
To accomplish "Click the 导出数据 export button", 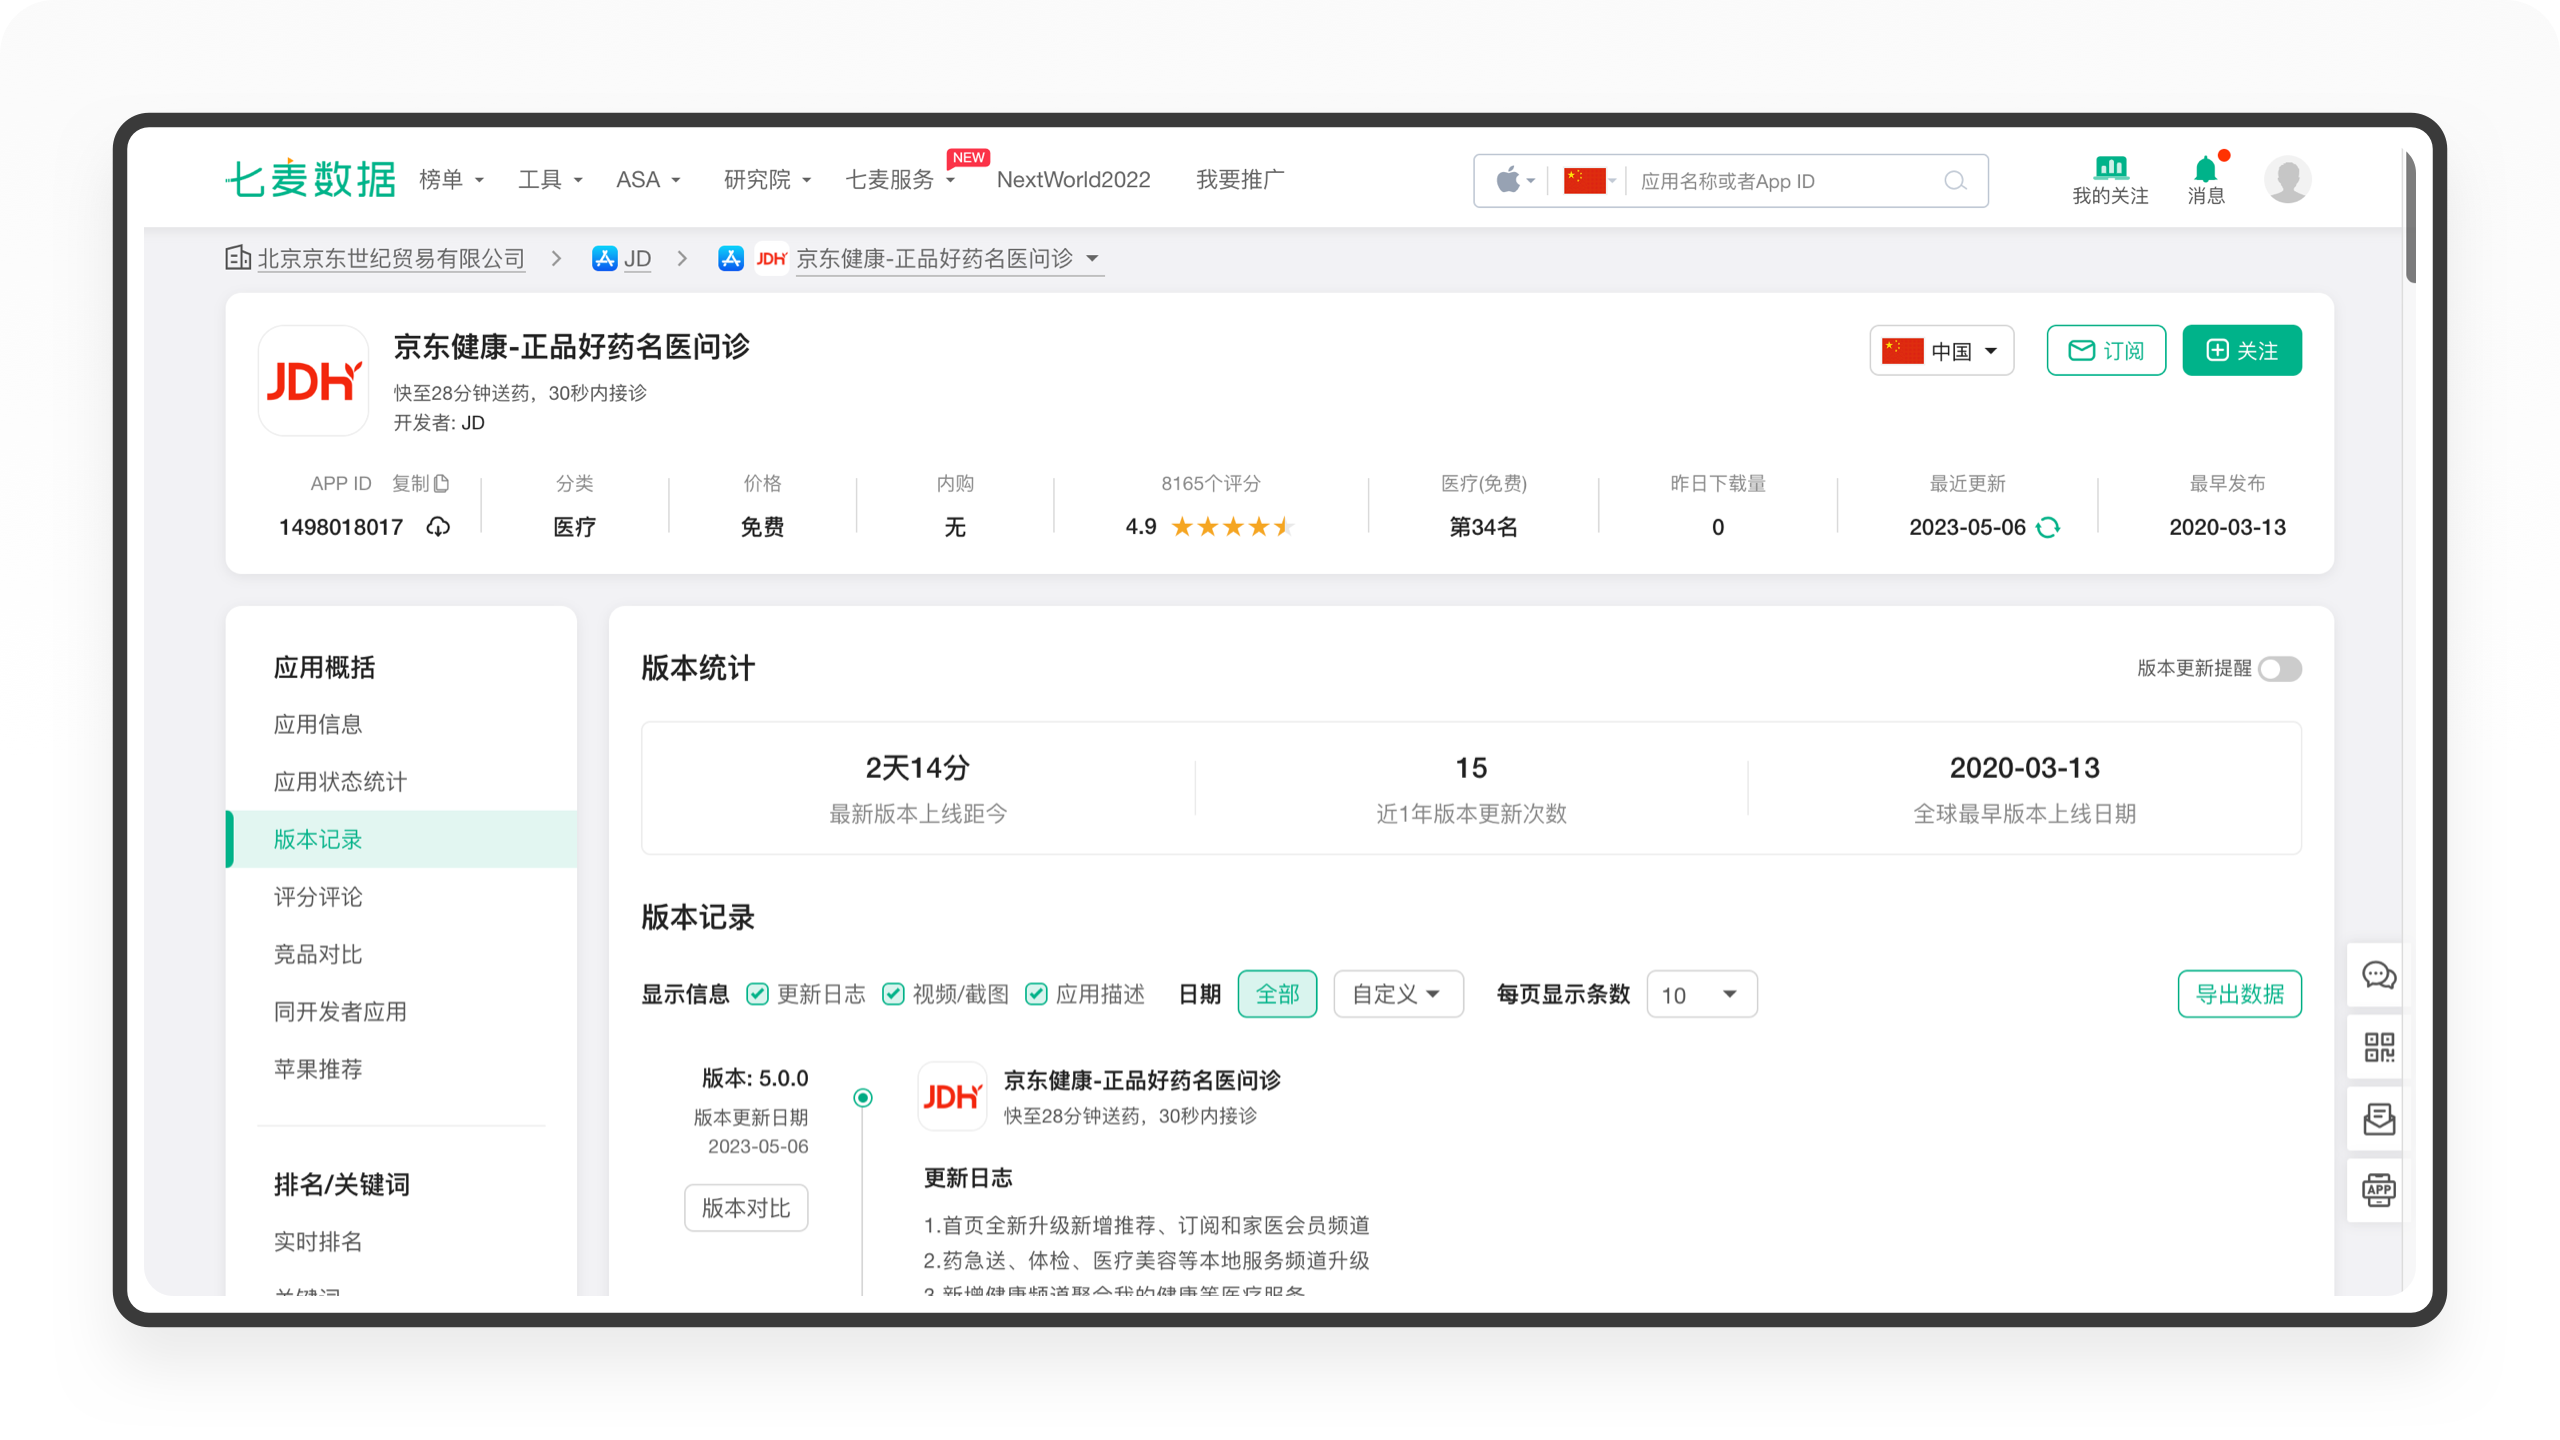I will (x=2239, y=994).
